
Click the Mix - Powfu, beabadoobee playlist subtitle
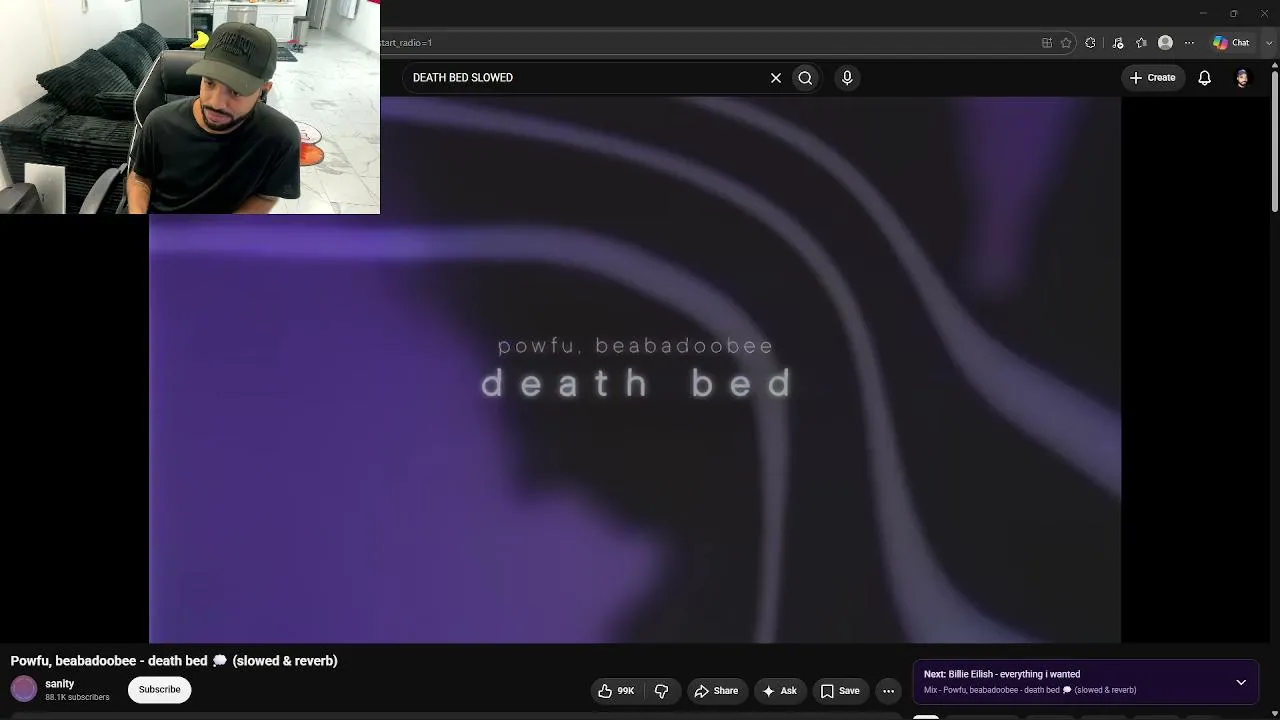[1030, 690]
